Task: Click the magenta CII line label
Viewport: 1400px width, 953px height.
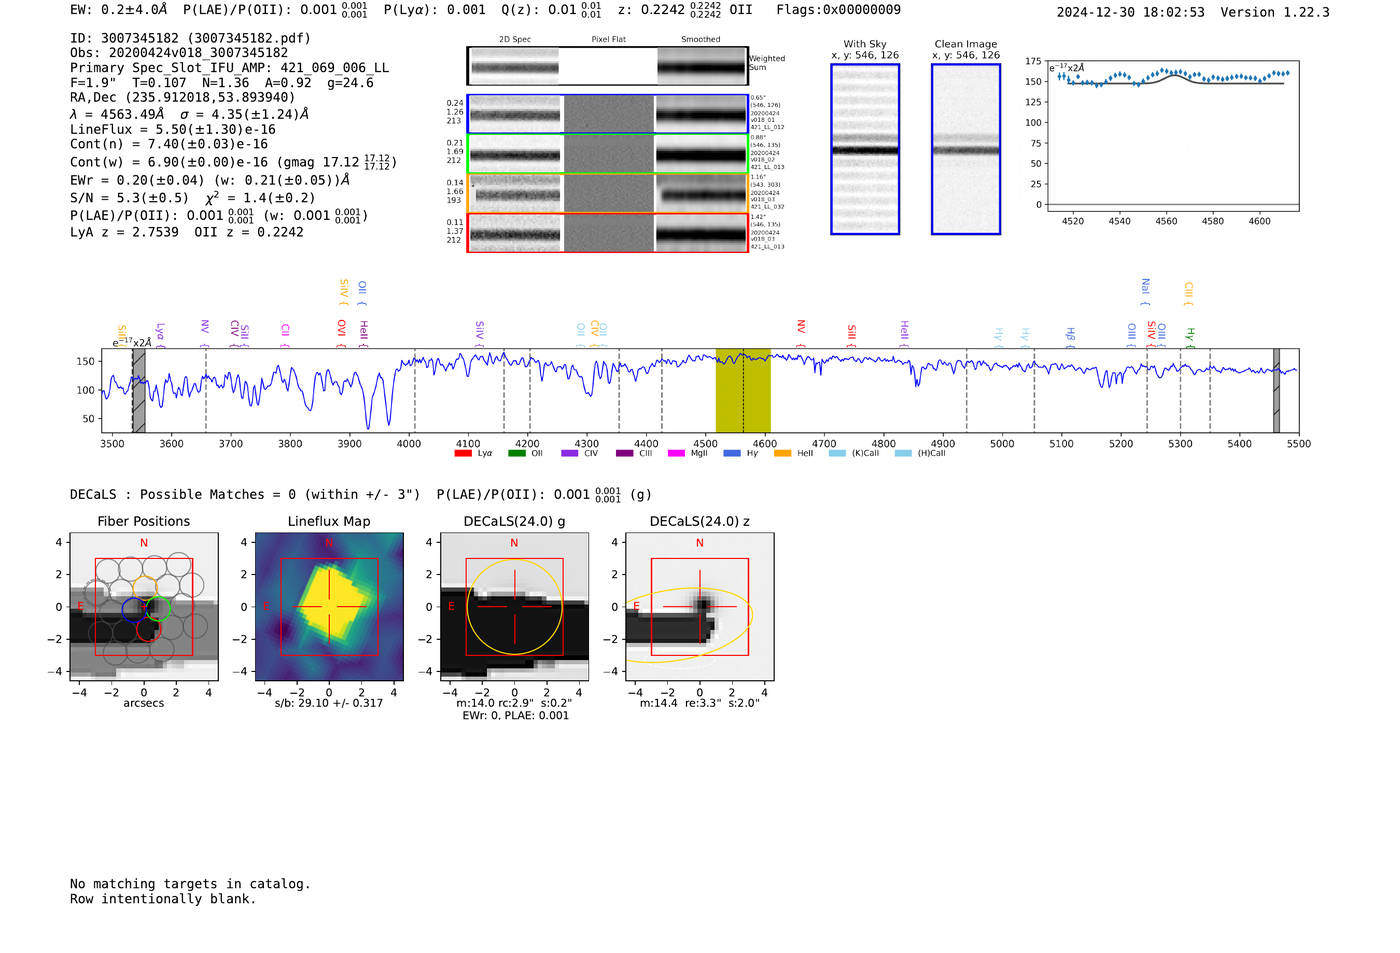Action: [x=285, y=334]
